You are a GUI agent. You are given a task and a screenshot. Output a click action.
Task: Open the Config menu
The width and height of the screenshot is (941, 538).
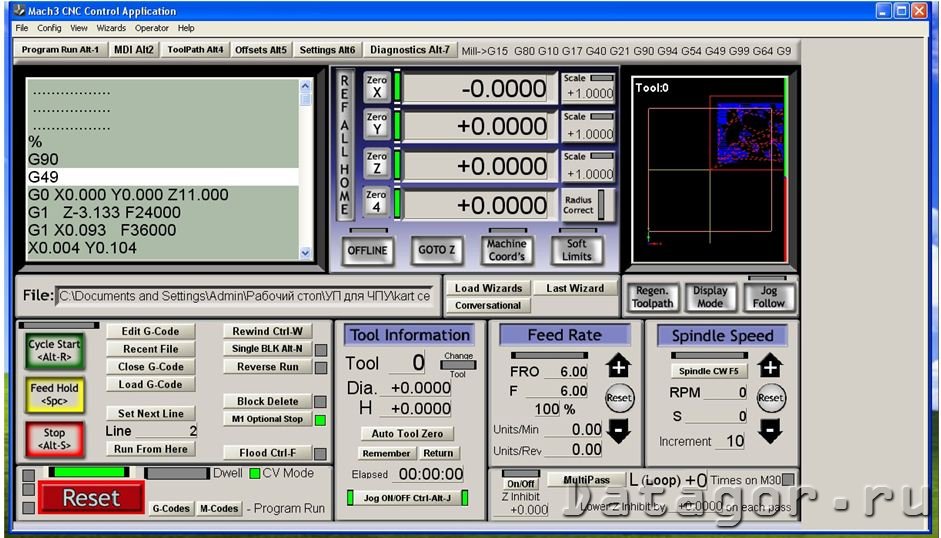click(x=49, y=28)
